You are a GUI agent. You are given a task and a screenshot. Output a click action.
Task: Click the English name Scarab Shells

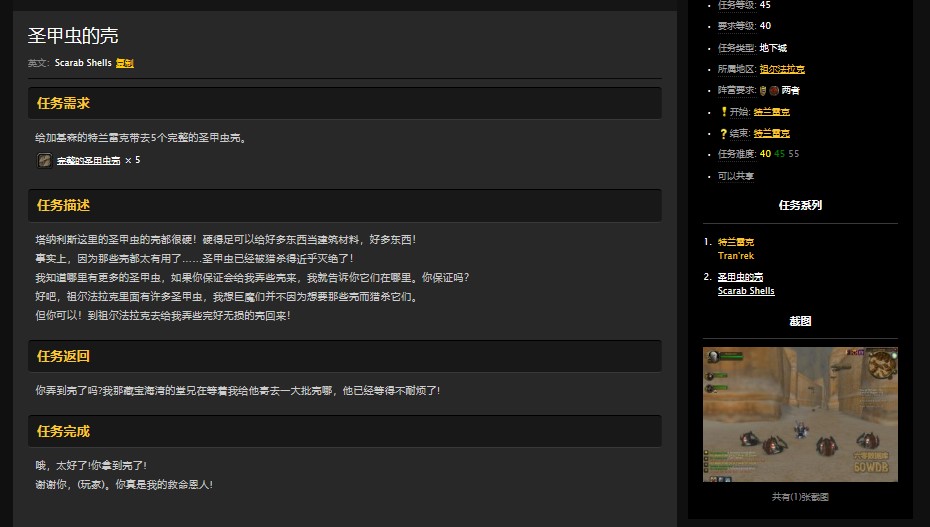(x=83, y=63)
